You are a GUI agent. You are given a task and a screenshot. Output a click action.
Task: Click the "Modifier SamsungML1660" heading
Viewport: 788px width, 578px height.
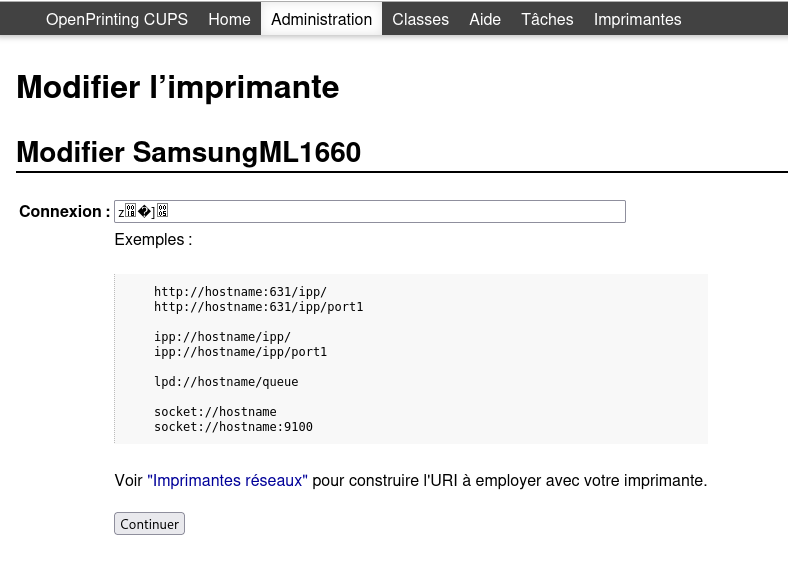[189, 152]
